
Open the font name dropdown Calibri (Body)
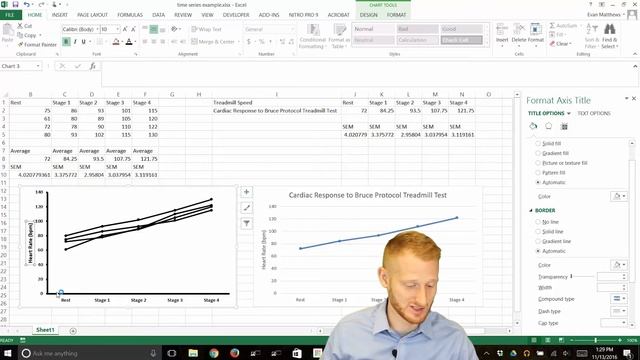97,29
